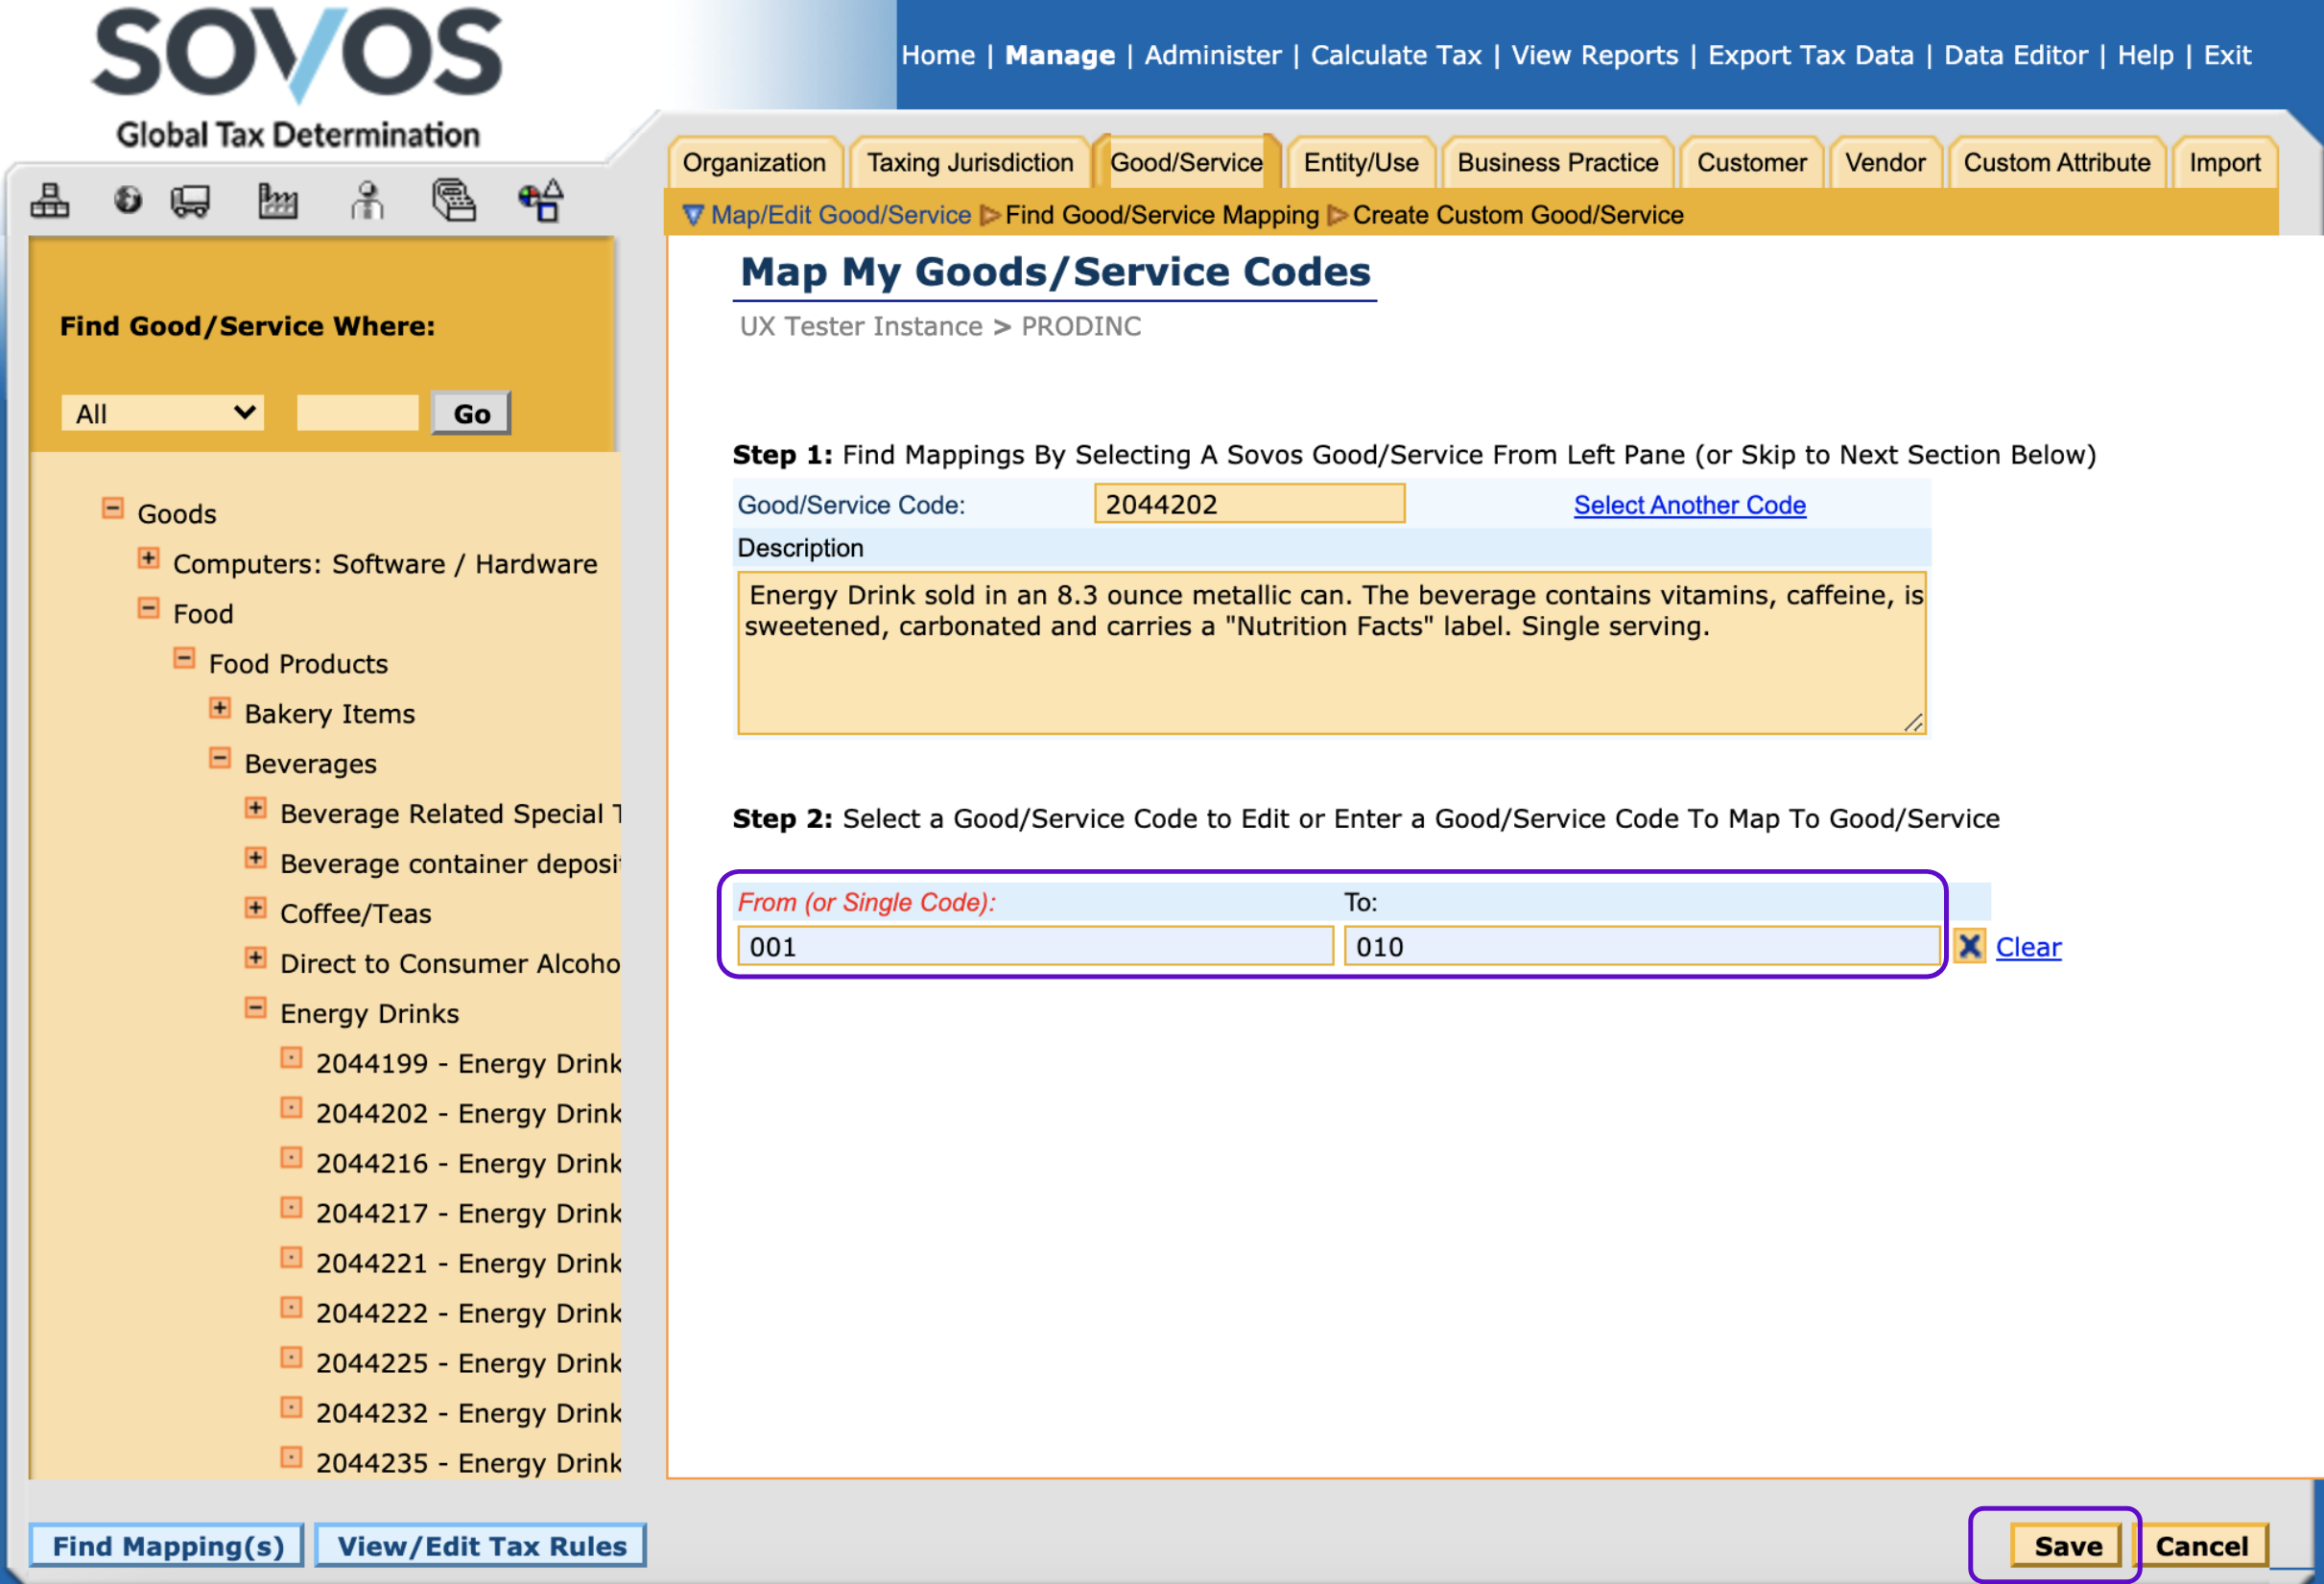Image resolution: width=2324 pixels, height=1584 pixels.
Task: Click the organization hierarchy toolbar icon
Action: 49,201
